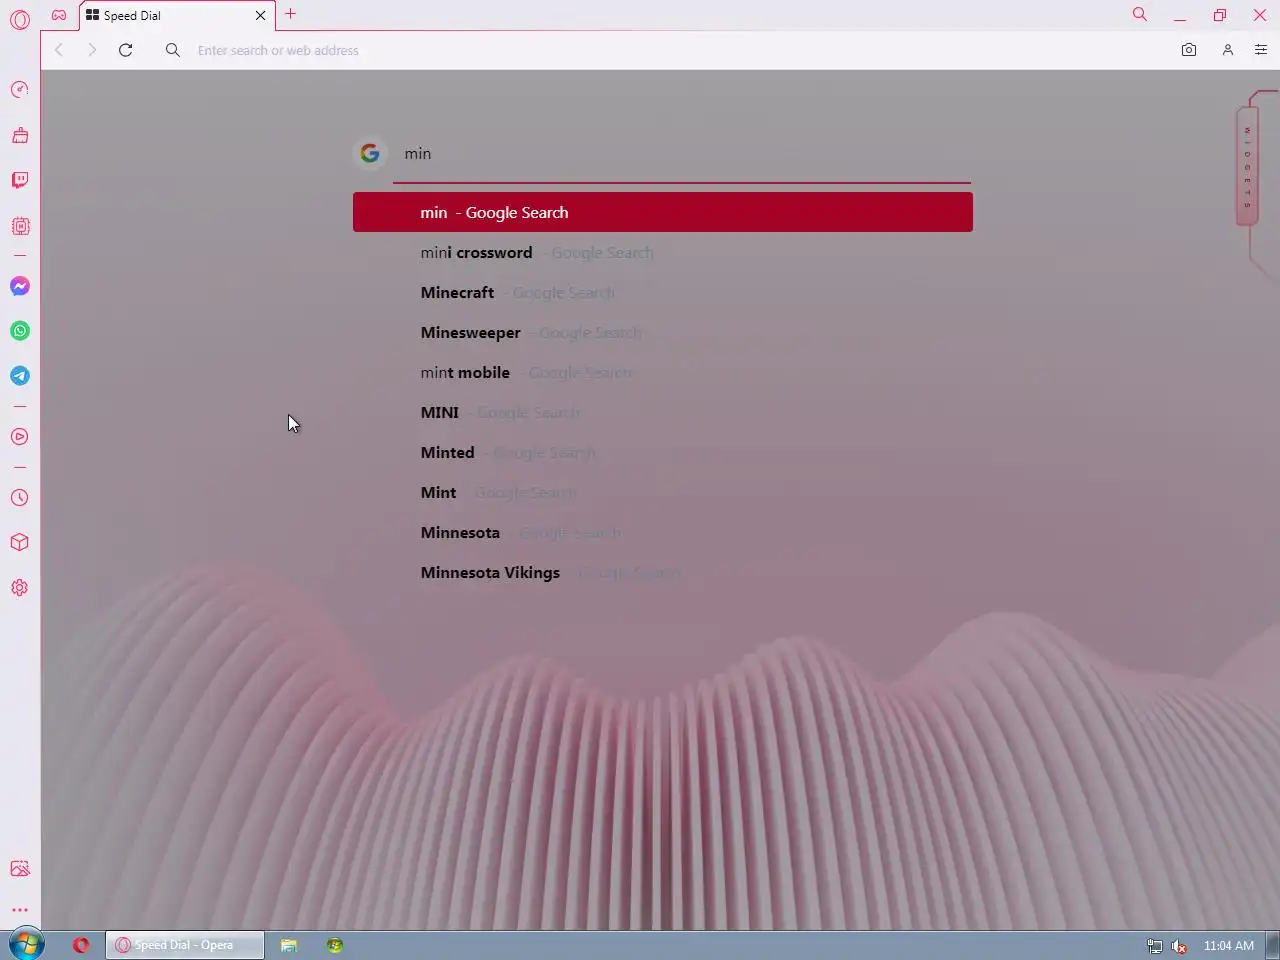
Task: Choose the 'mini crossword' suggestion
Action: click(x=663, y=252)
